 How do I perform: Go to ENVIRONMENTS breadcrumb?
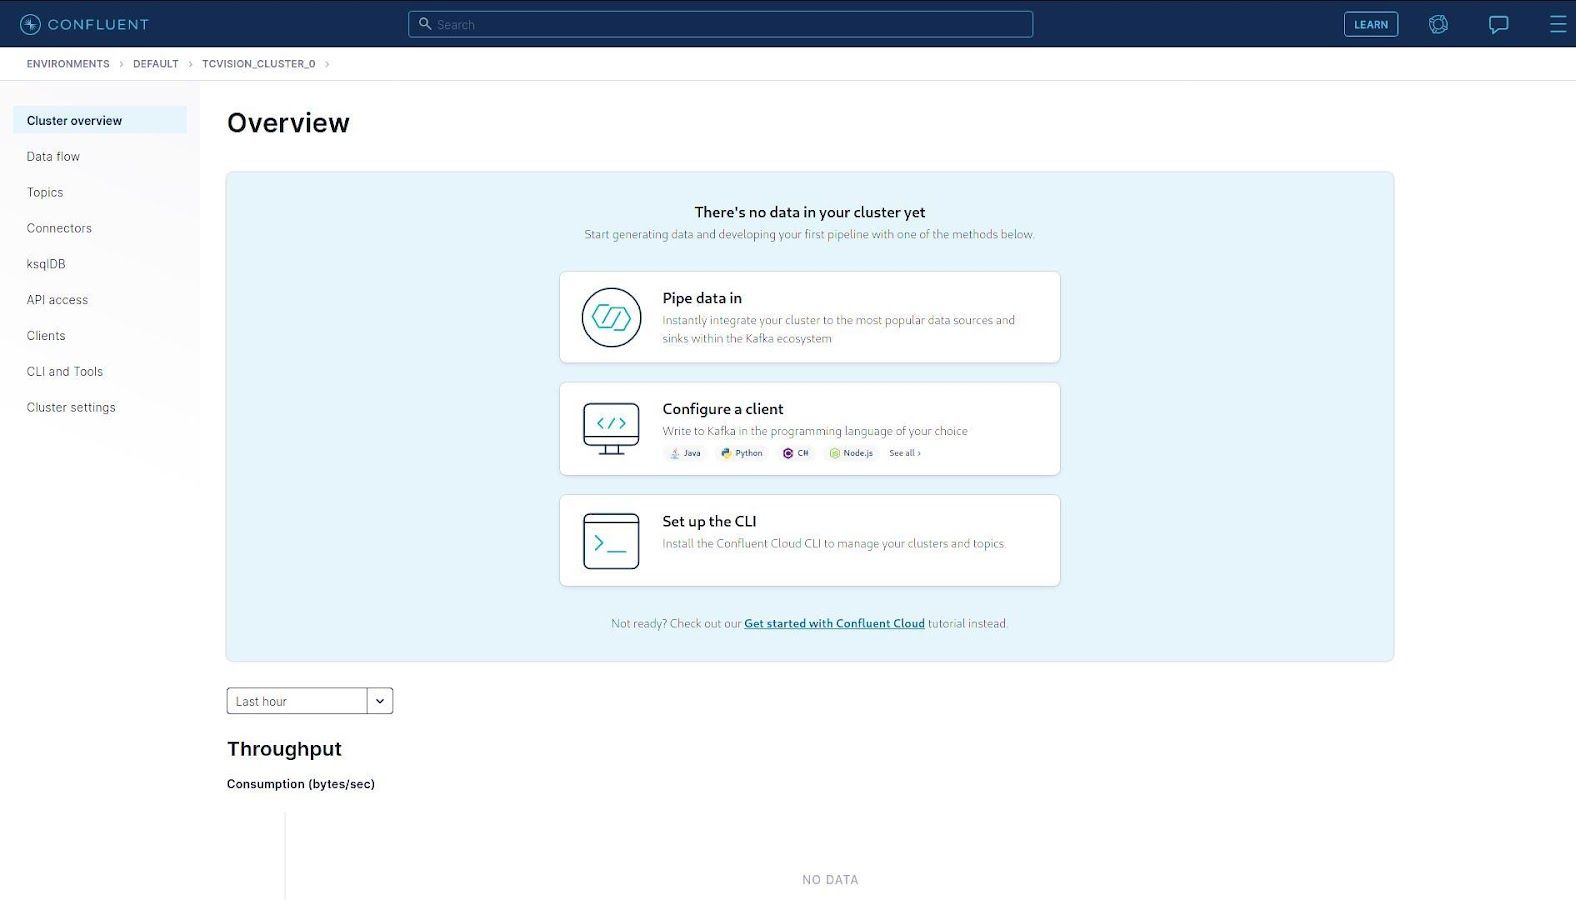tap(68, 64)
